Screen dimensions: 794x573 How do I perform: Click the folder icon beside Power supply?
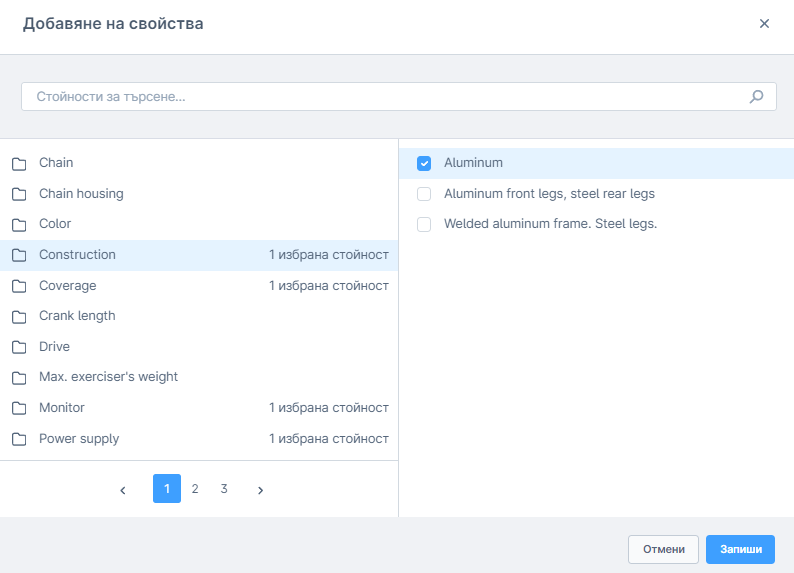click(x=19, y=439)
